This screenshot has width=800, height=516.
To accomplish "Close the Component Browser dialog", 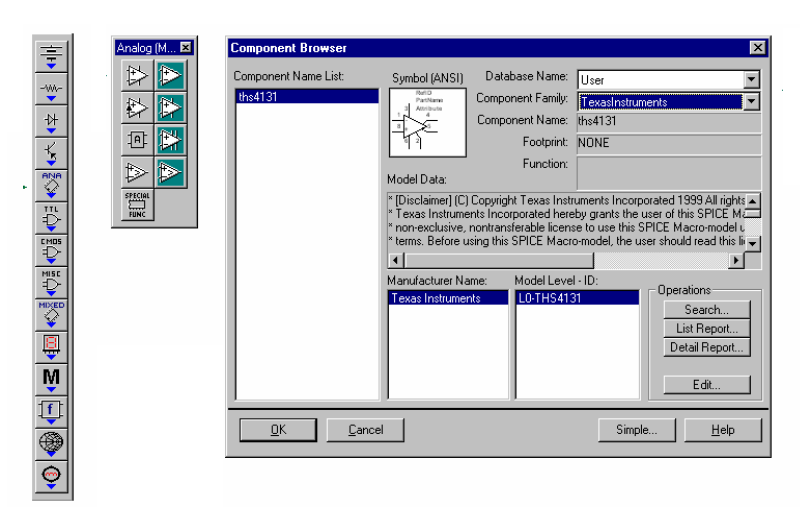I will [x=758, y=47].
